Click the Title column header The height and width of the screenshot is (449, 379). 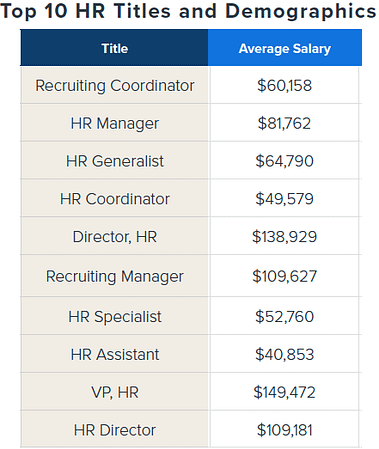click(x=114, y=48)
